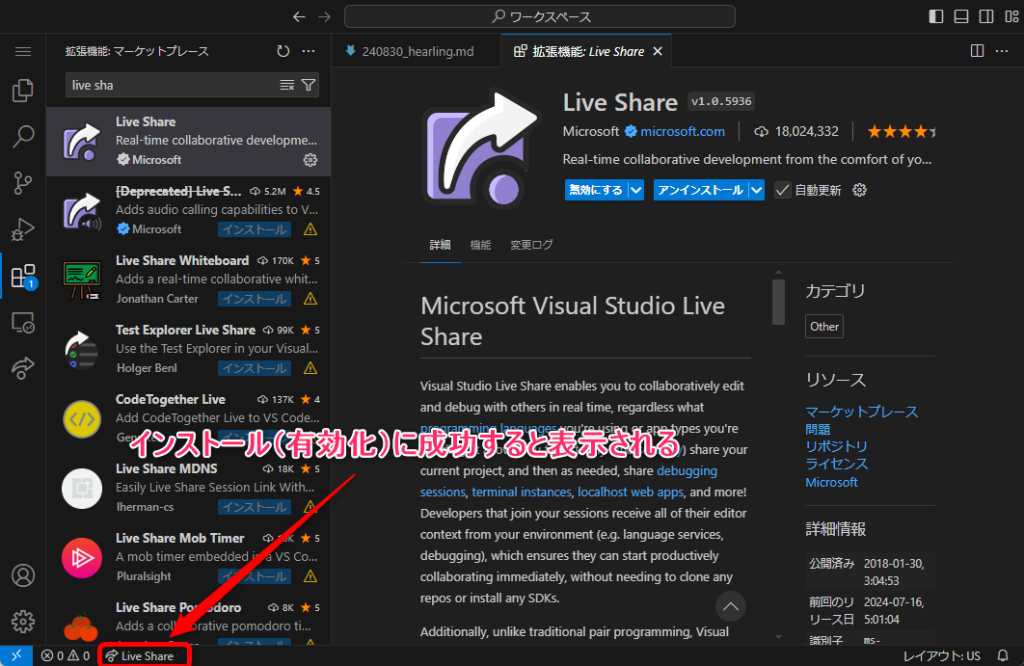Click inside the ワークスペース search box

[x=540, y=16]
